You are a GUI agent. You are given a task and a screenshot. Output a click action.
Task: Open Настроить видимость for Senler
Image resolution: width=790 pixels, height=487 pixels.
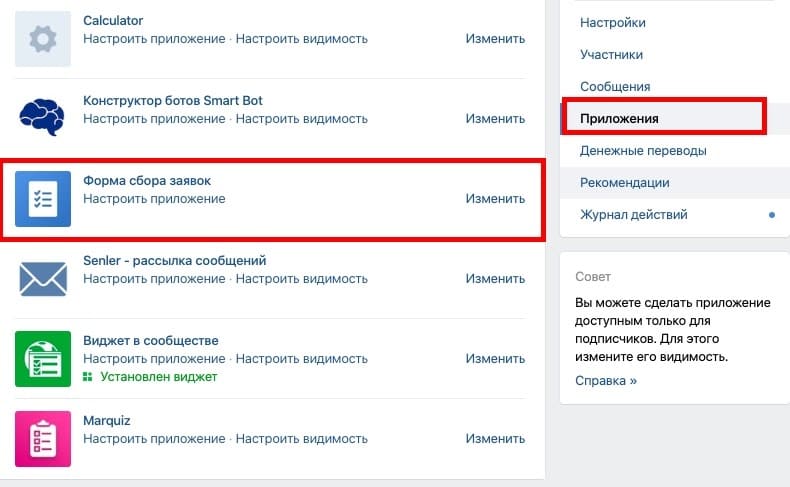tap(302, 279)
